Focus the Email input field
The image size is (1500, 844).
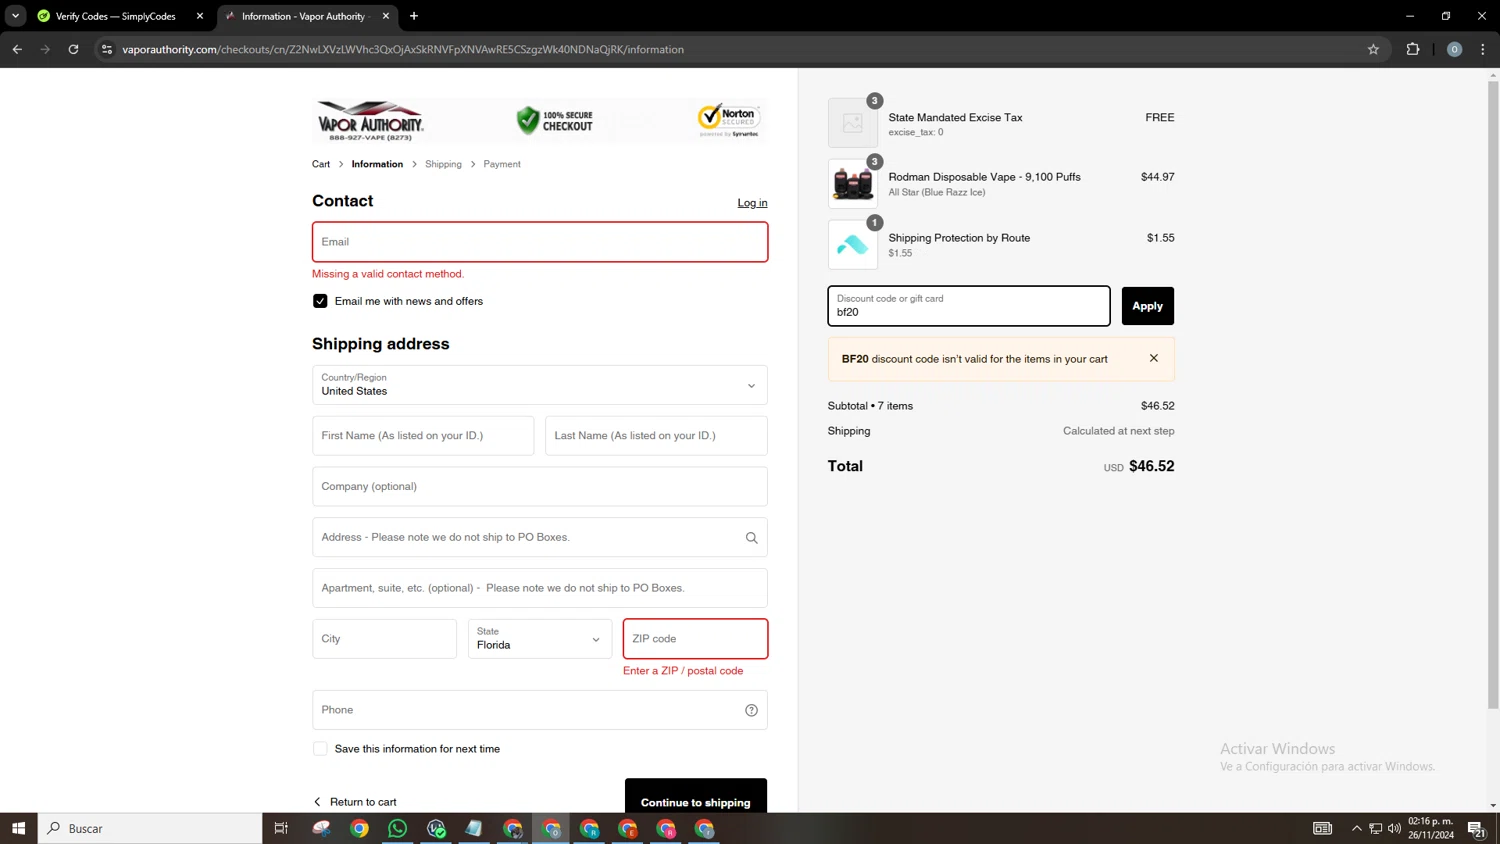(540, 242)
